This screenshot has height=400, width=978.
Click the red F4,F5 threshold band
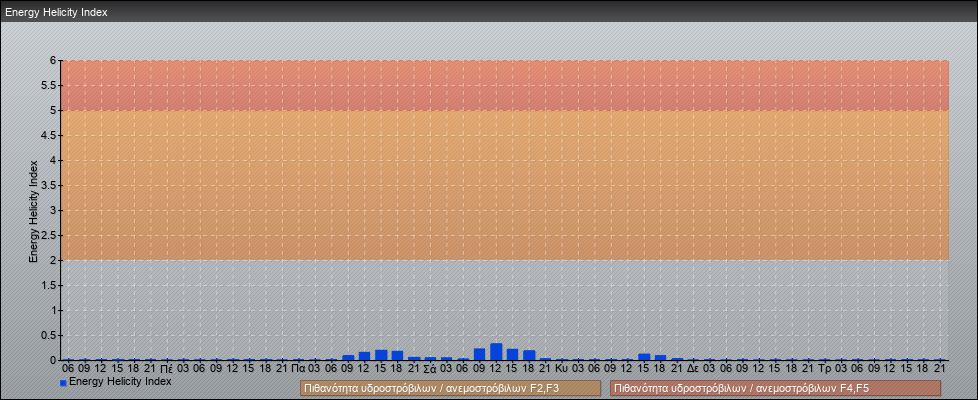coord(504,85)
